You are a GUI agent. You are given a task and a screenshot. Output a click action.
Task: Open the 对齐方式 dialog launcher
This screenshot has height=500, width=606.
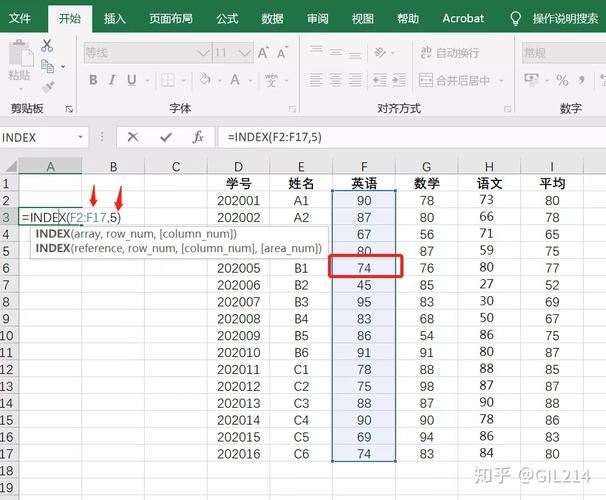click(x=507, y=109)
